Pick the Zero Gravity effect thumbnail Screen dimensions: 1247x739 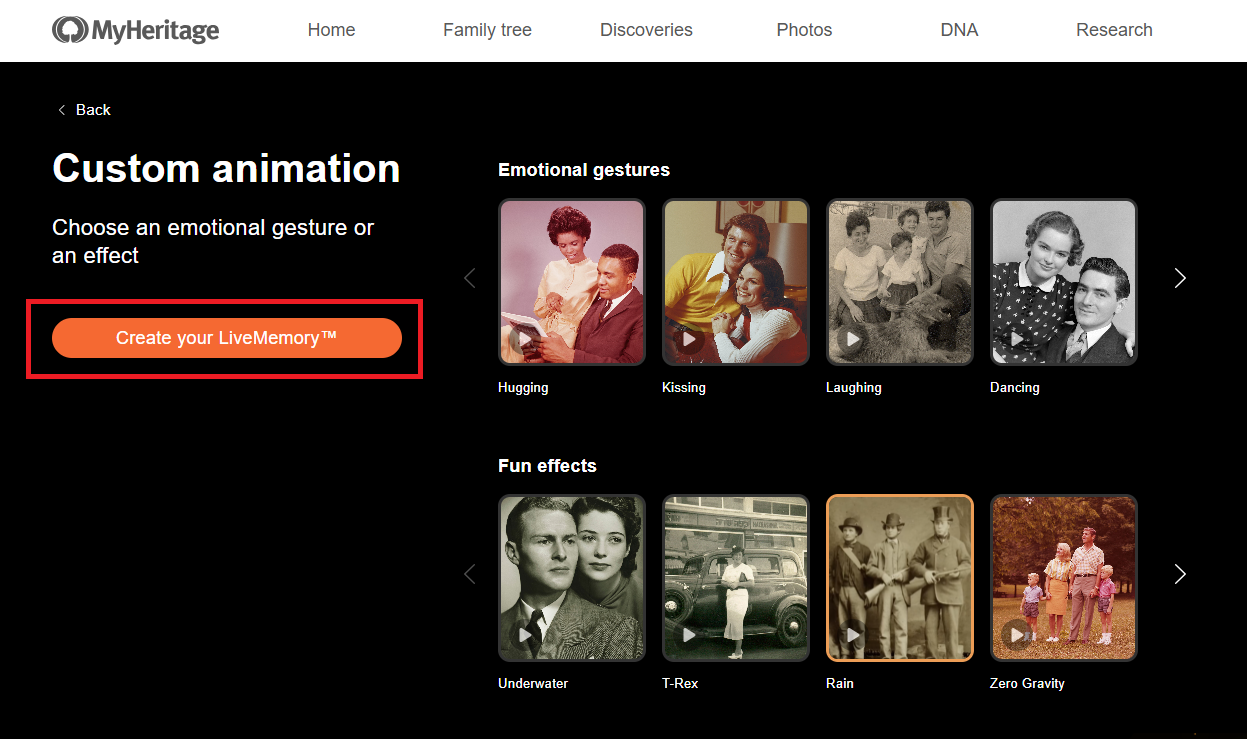click(1064, 578)
